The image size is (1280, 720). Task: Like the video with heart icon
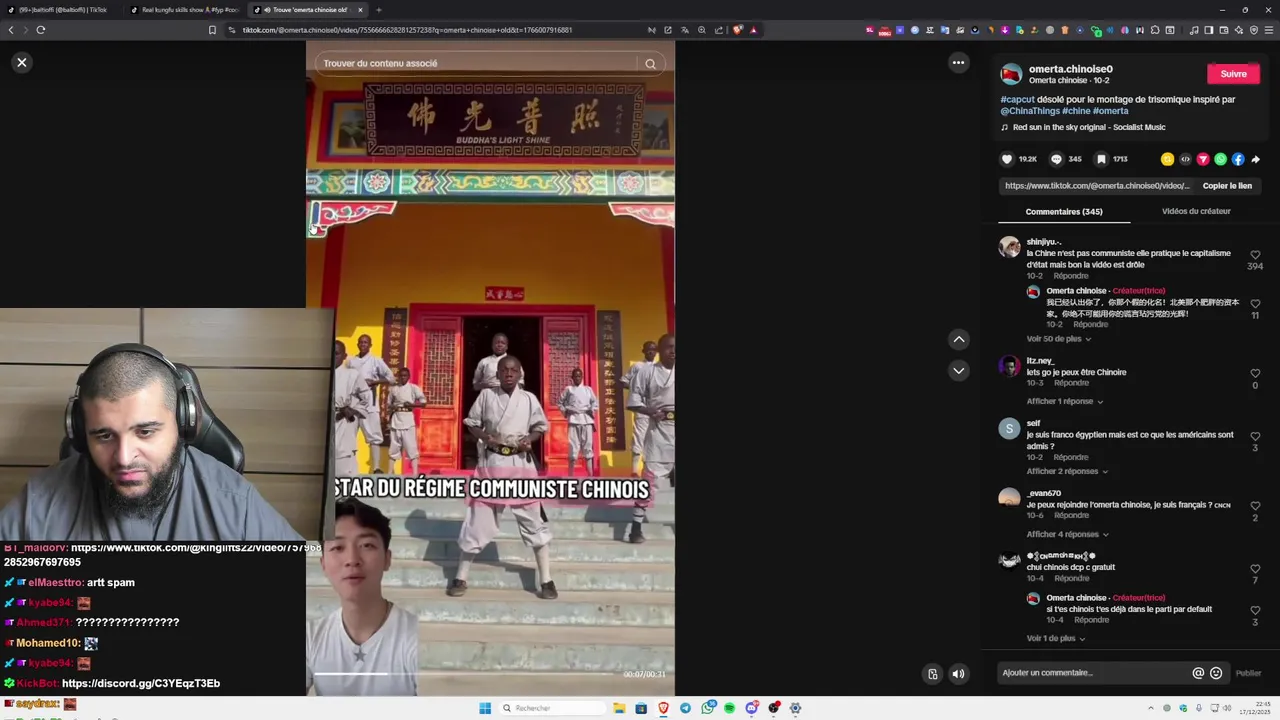(x=1007, y=159)
